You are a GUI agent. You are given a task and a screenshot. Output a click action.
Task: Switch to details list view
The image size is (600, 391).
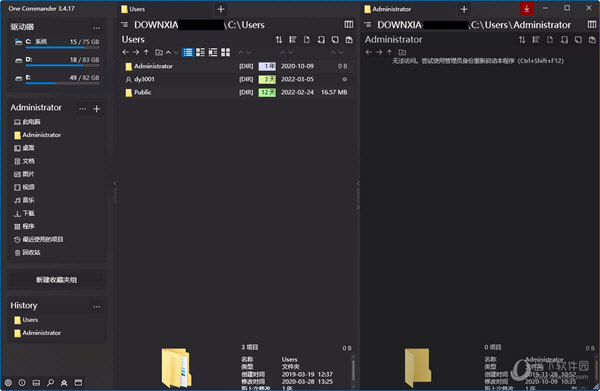tap(188, 52)
